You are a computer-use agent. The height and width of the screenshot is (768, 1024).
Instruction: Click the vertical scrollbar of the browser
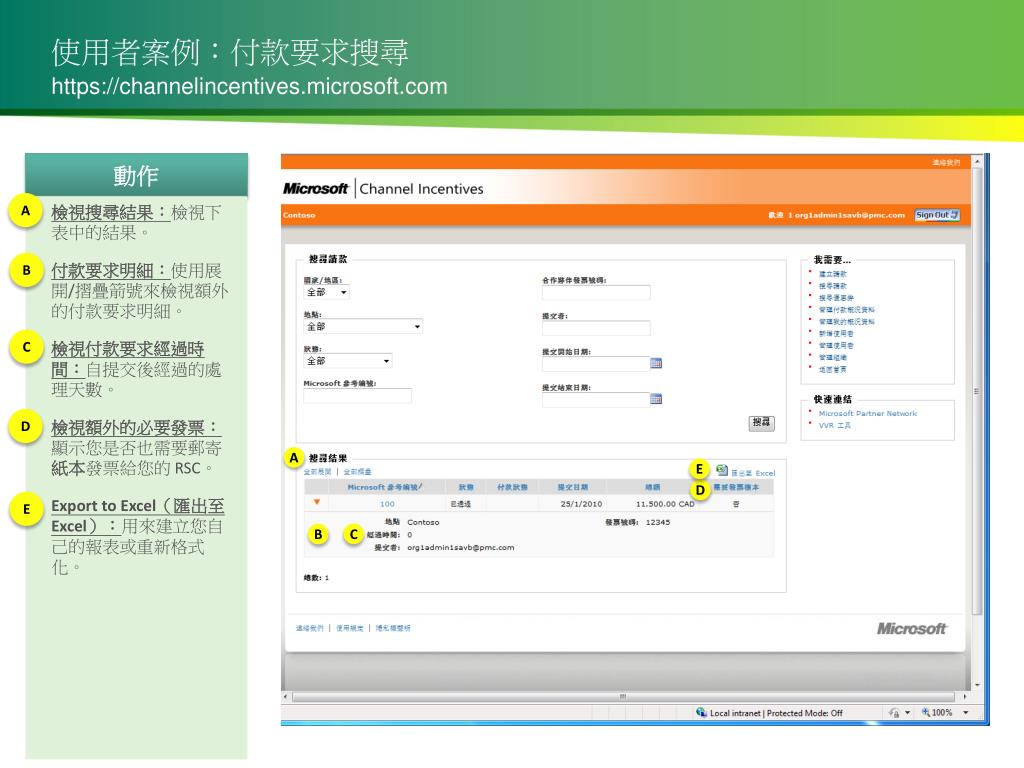point(977,391)
